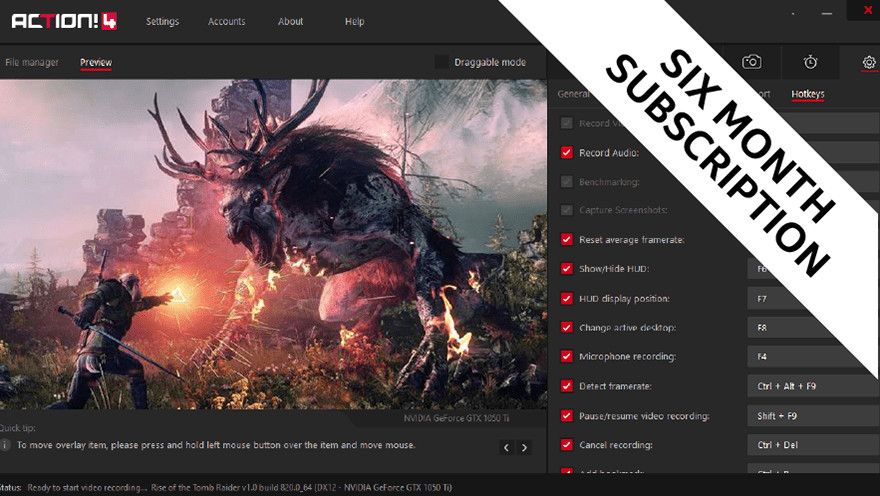880x496 pixels.
Task: Open the About menu
Action: click(290, 21)
